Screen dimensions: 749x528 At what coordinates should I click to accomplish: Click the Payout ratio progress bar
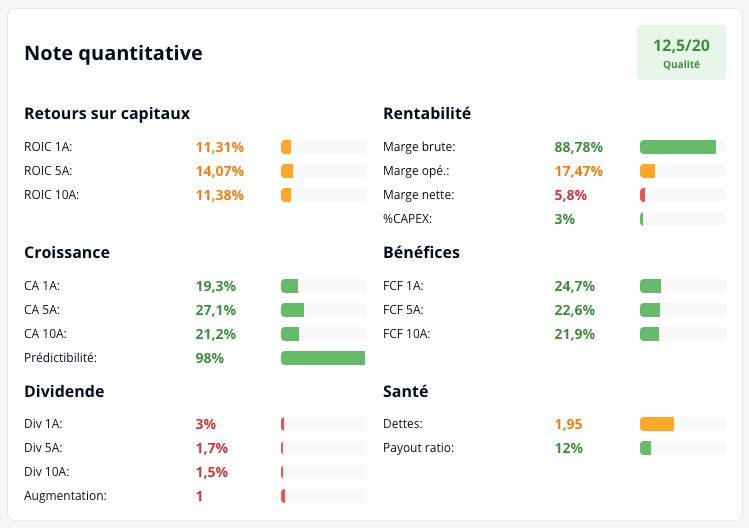pos(683,448)
